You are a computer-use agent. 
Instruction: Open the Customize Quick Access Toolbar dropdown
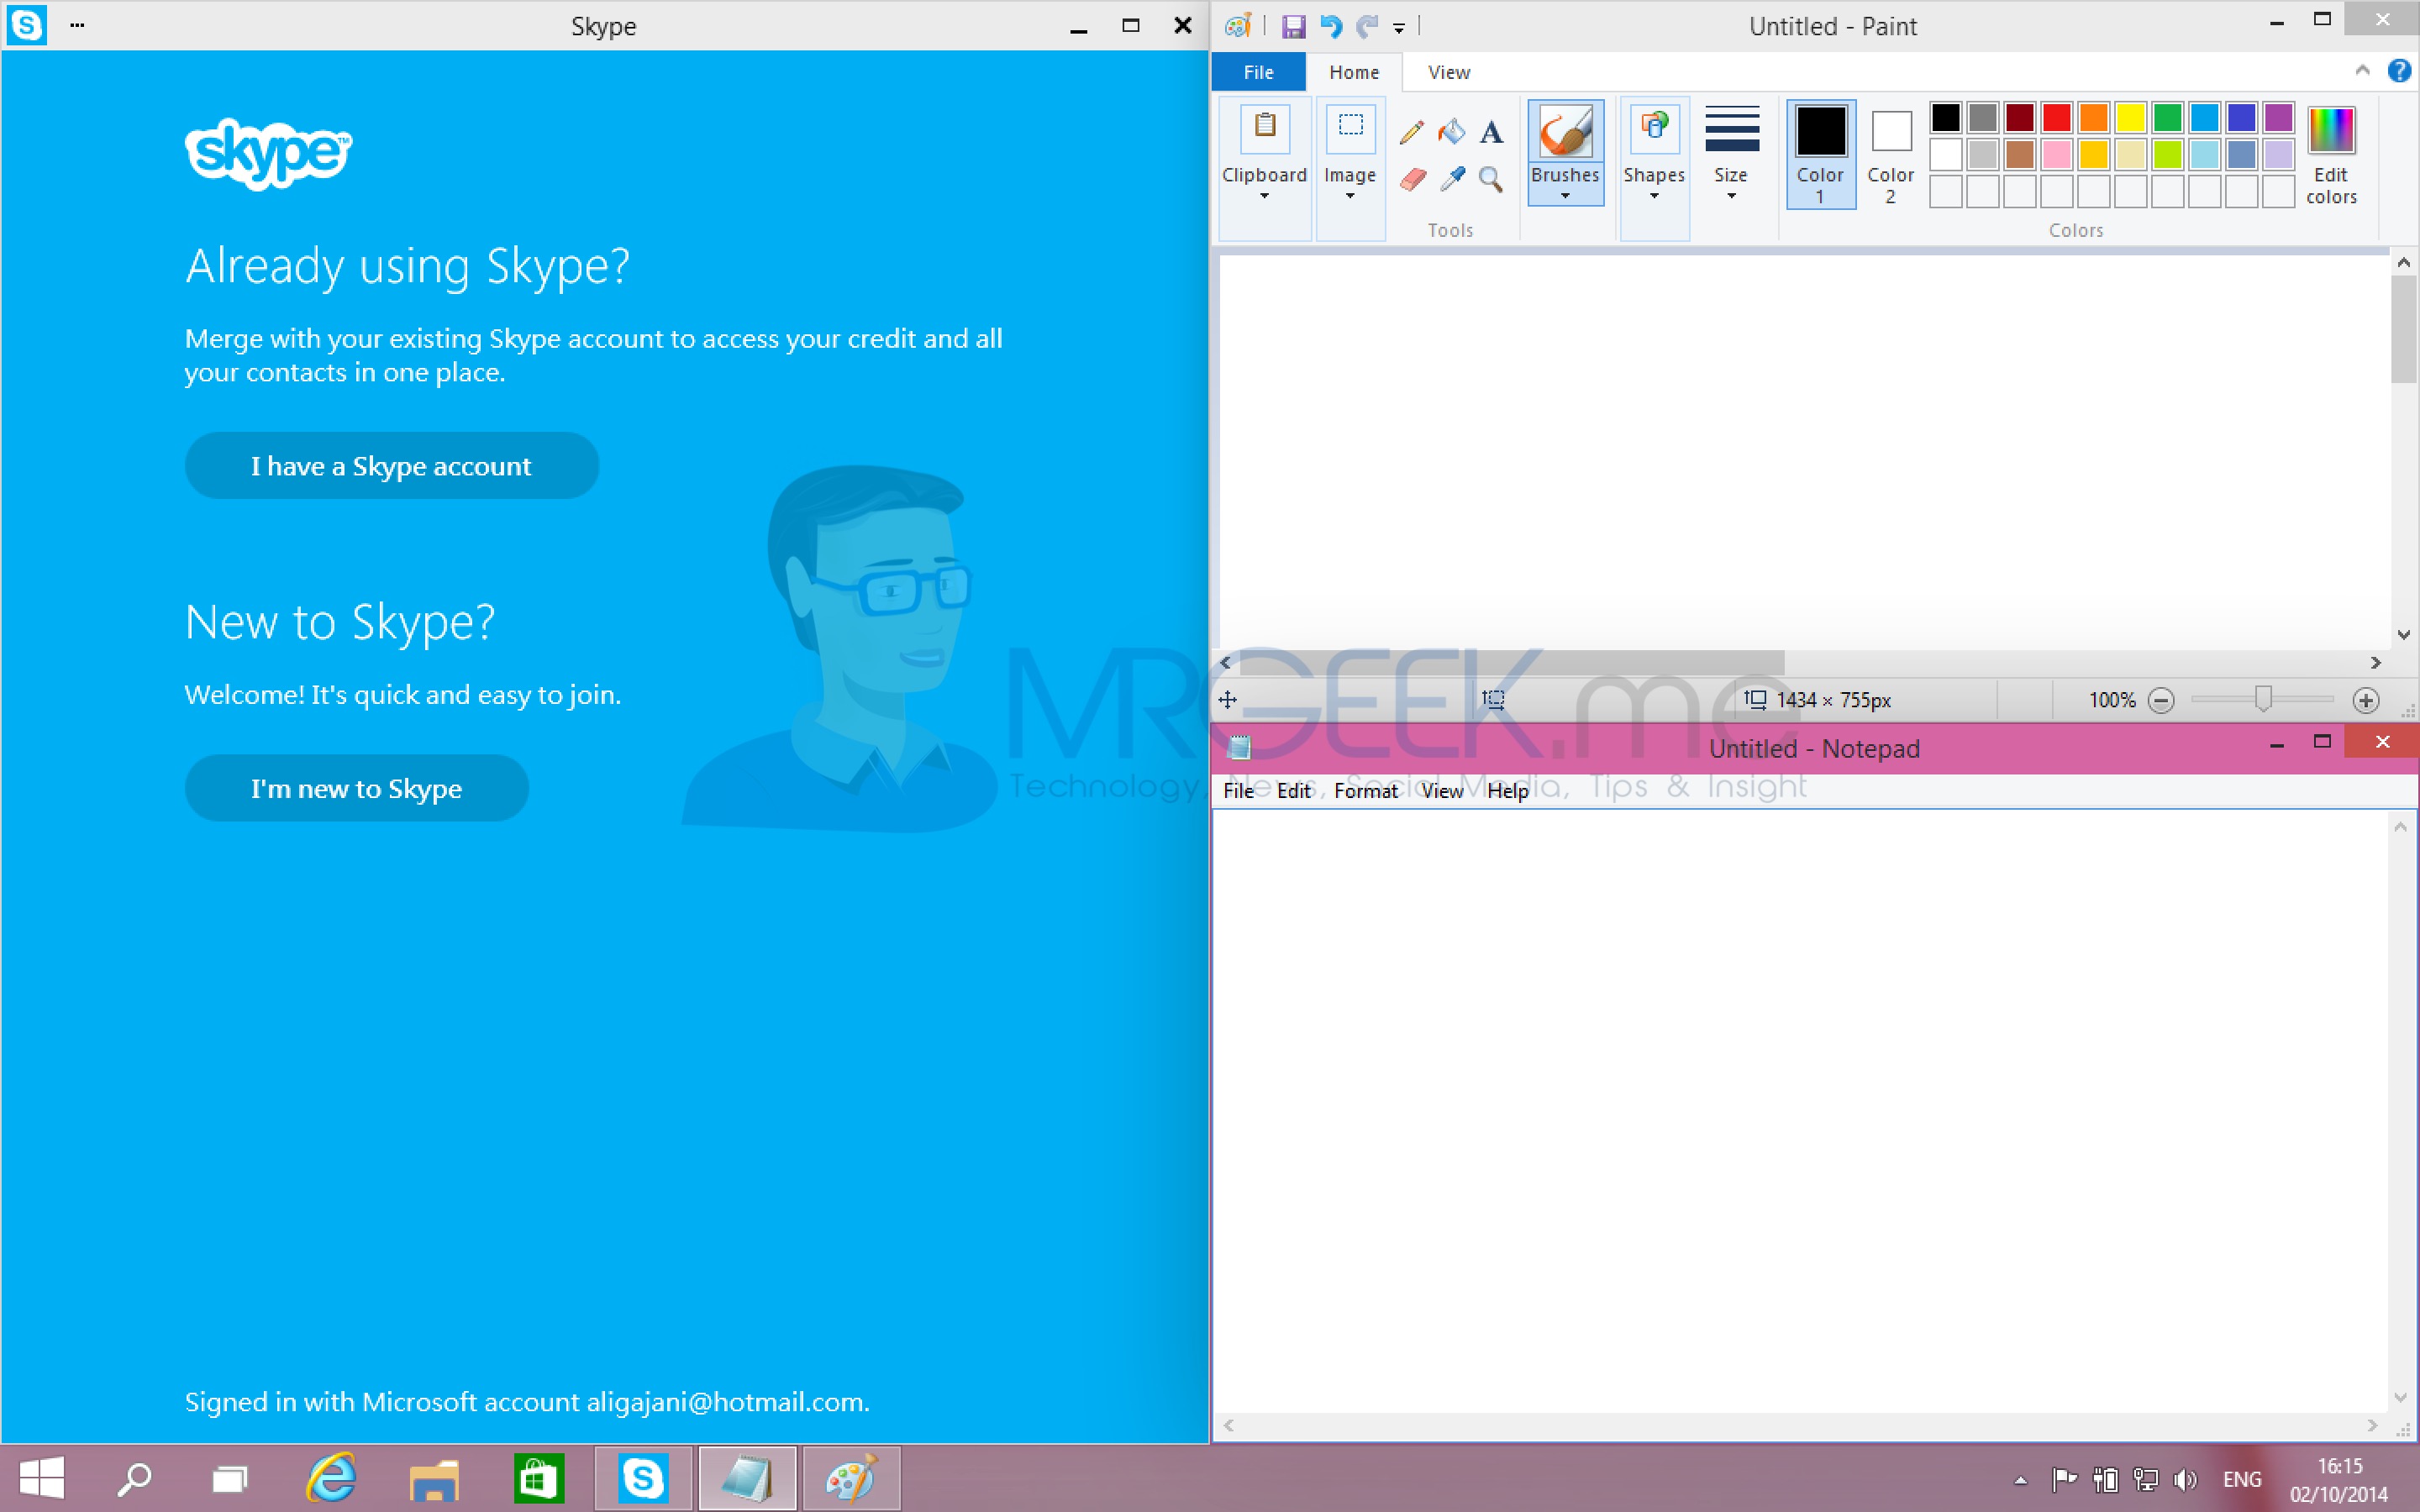click(x=1399, y=28)
